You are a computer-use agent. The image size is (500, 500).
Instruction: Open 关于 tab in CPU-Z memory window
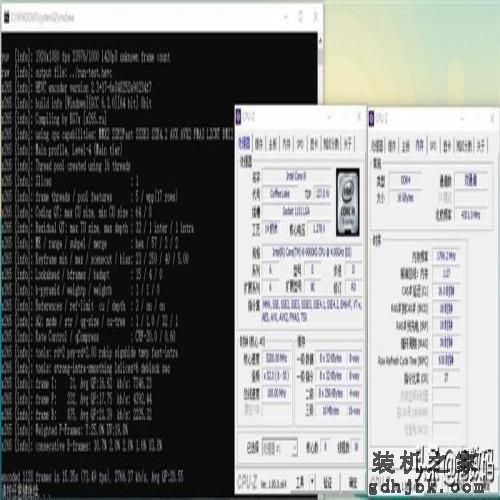tap(481, 146)
